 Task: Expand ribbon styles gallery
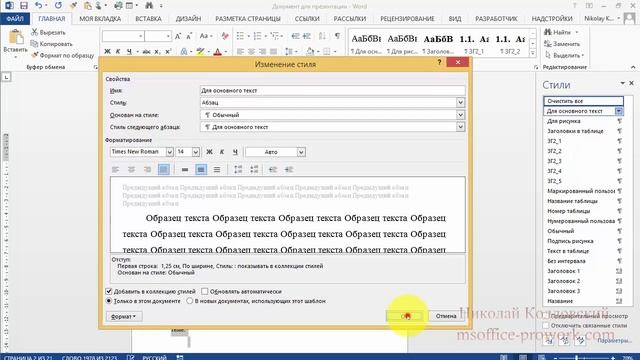coord(533,53)
